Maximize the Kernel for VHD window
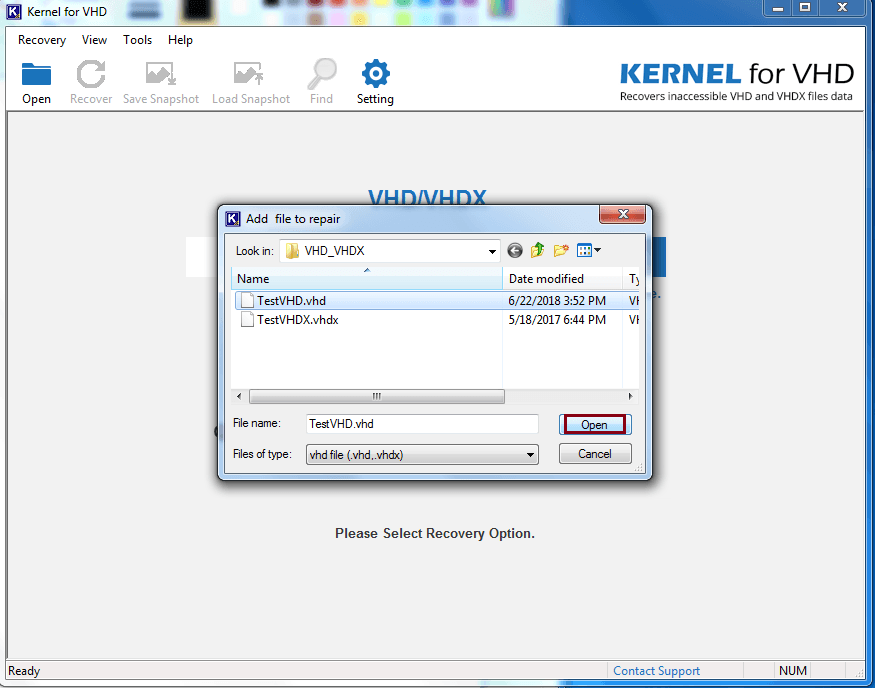 pos(805,8)
